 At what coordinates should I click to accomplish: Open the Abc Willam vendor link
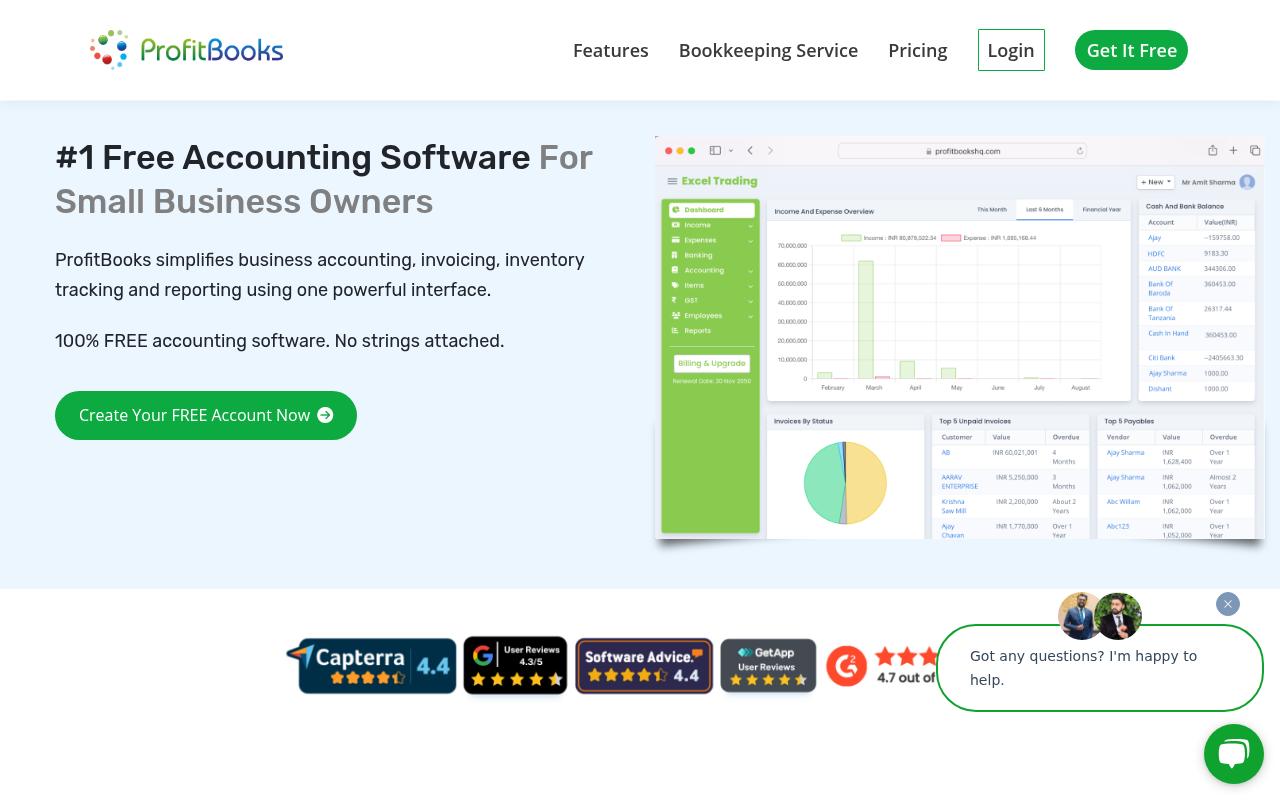pyautogui.click(x=1123, y=501)
